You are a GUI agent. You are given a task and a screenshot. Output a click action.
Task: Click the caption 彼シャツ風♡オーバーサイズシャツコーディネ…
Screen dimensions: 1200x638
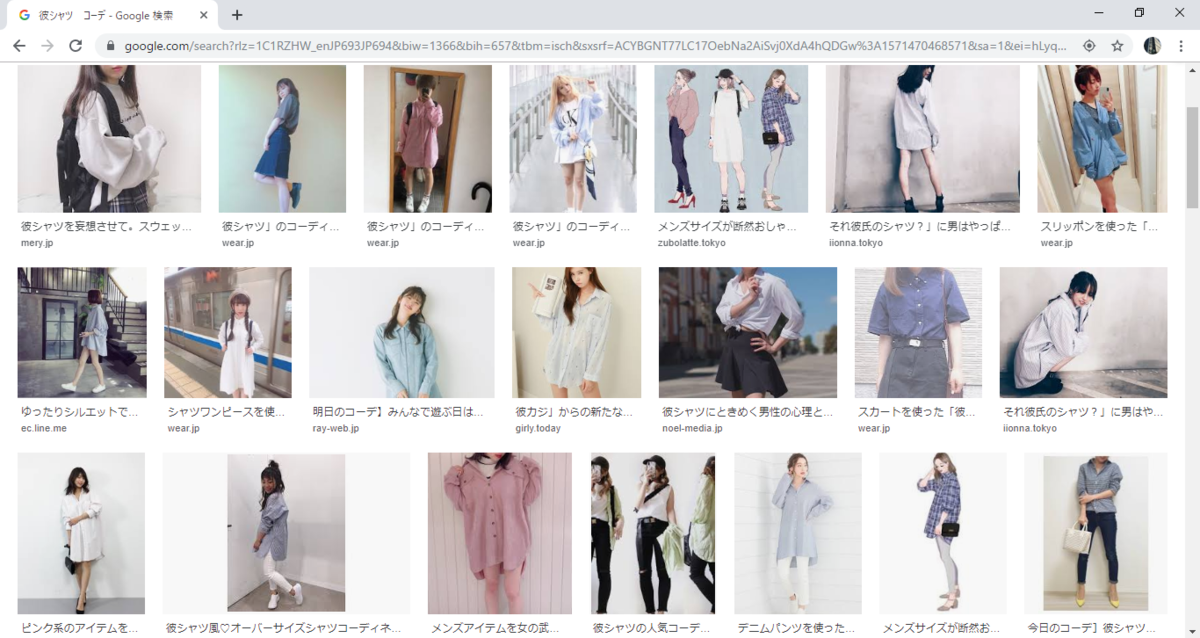pyautogui.click(x=283, y=629)
